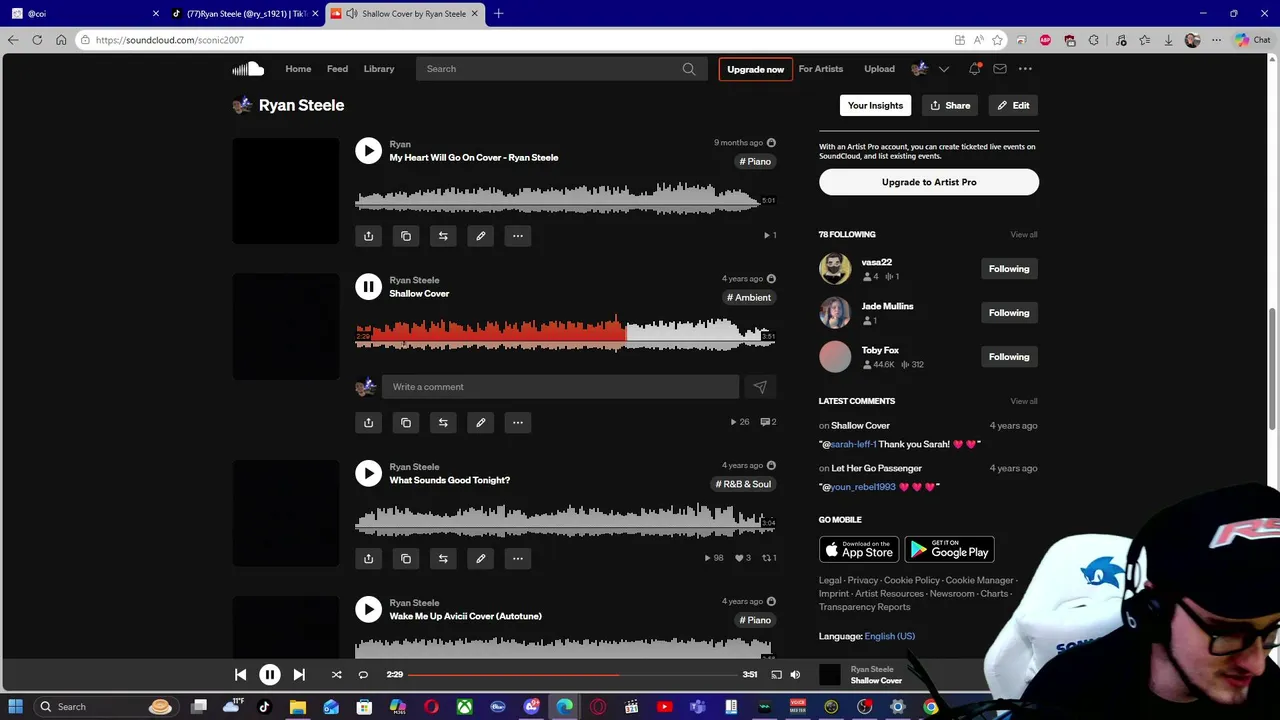Copy link for What Sounds Good Tonight?
The height and width of the screenshot is (720, 1280).
click(406, 558)
